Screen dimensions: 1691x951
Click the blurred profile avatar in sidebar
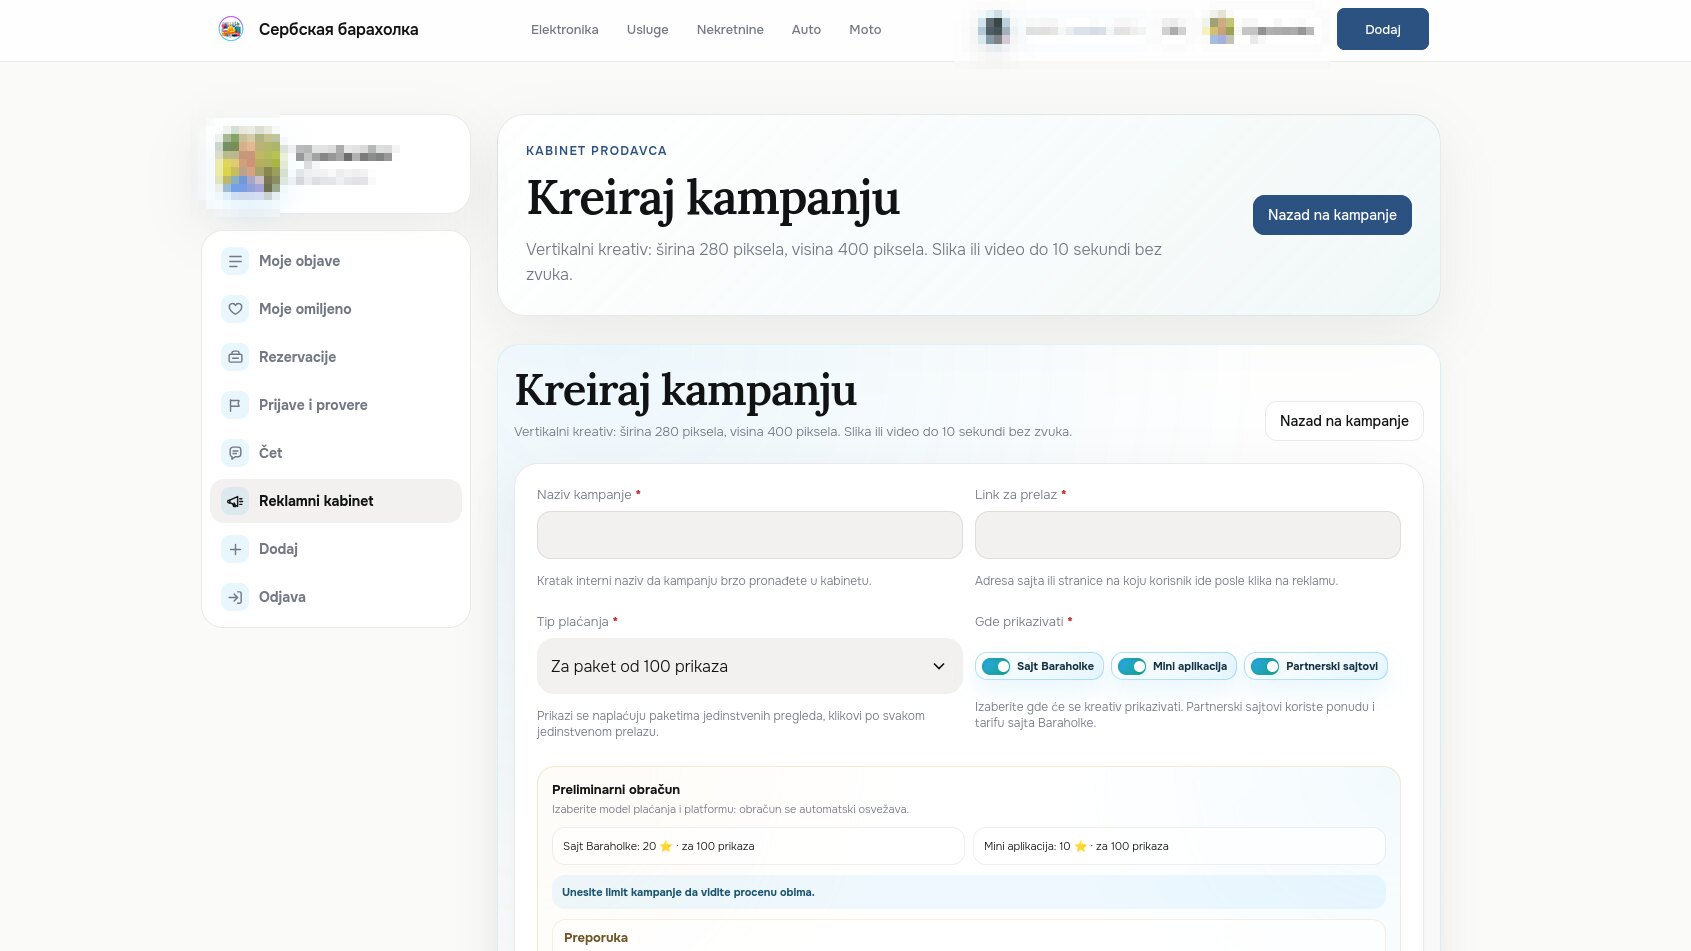tap(248, 162)
